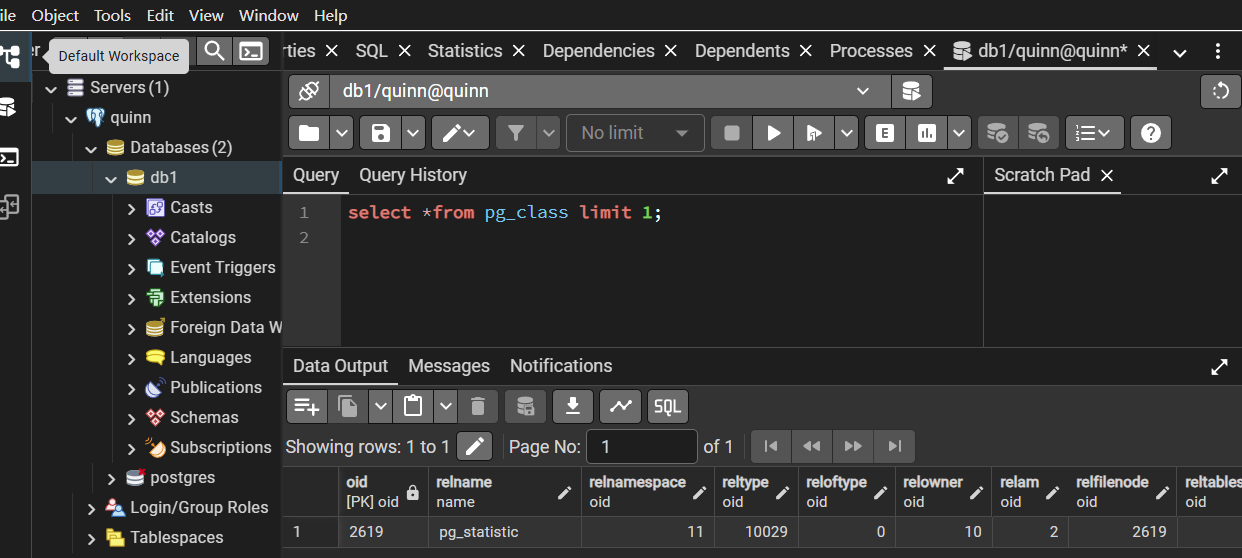Image resolution: width=1242 pixels, height=558 pixels.
Task: Click the Save File disk icon
Action: tap(381, 133)
